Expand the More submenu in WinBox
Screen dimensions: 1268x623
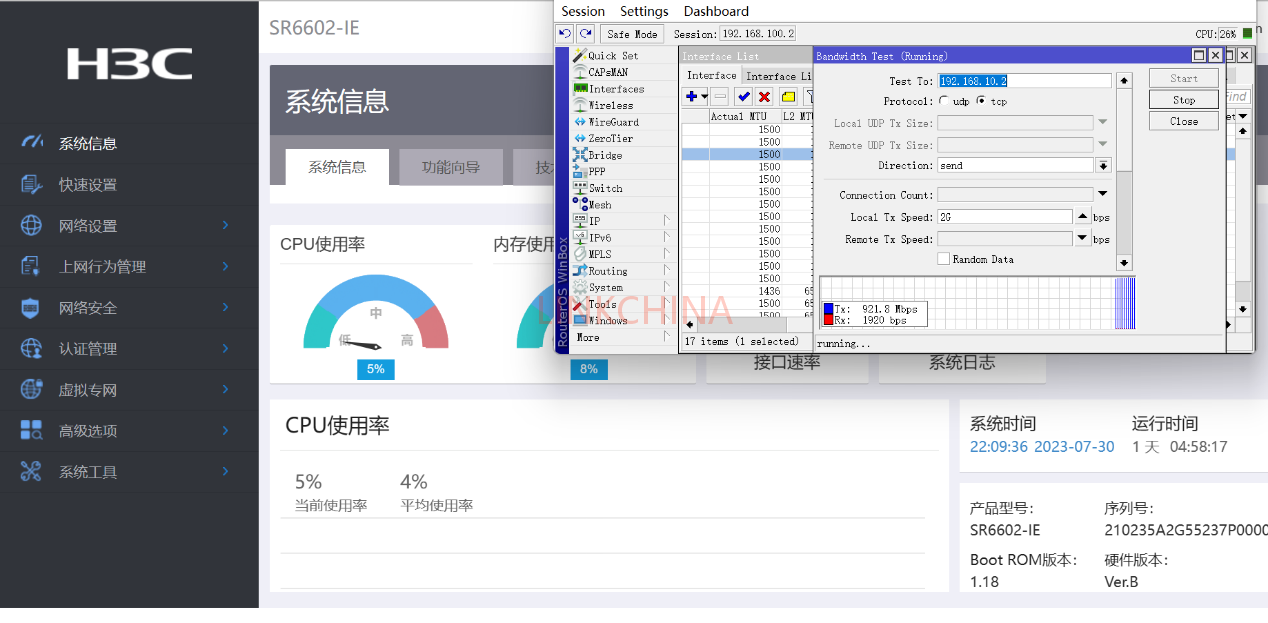(x=667, y=337)
